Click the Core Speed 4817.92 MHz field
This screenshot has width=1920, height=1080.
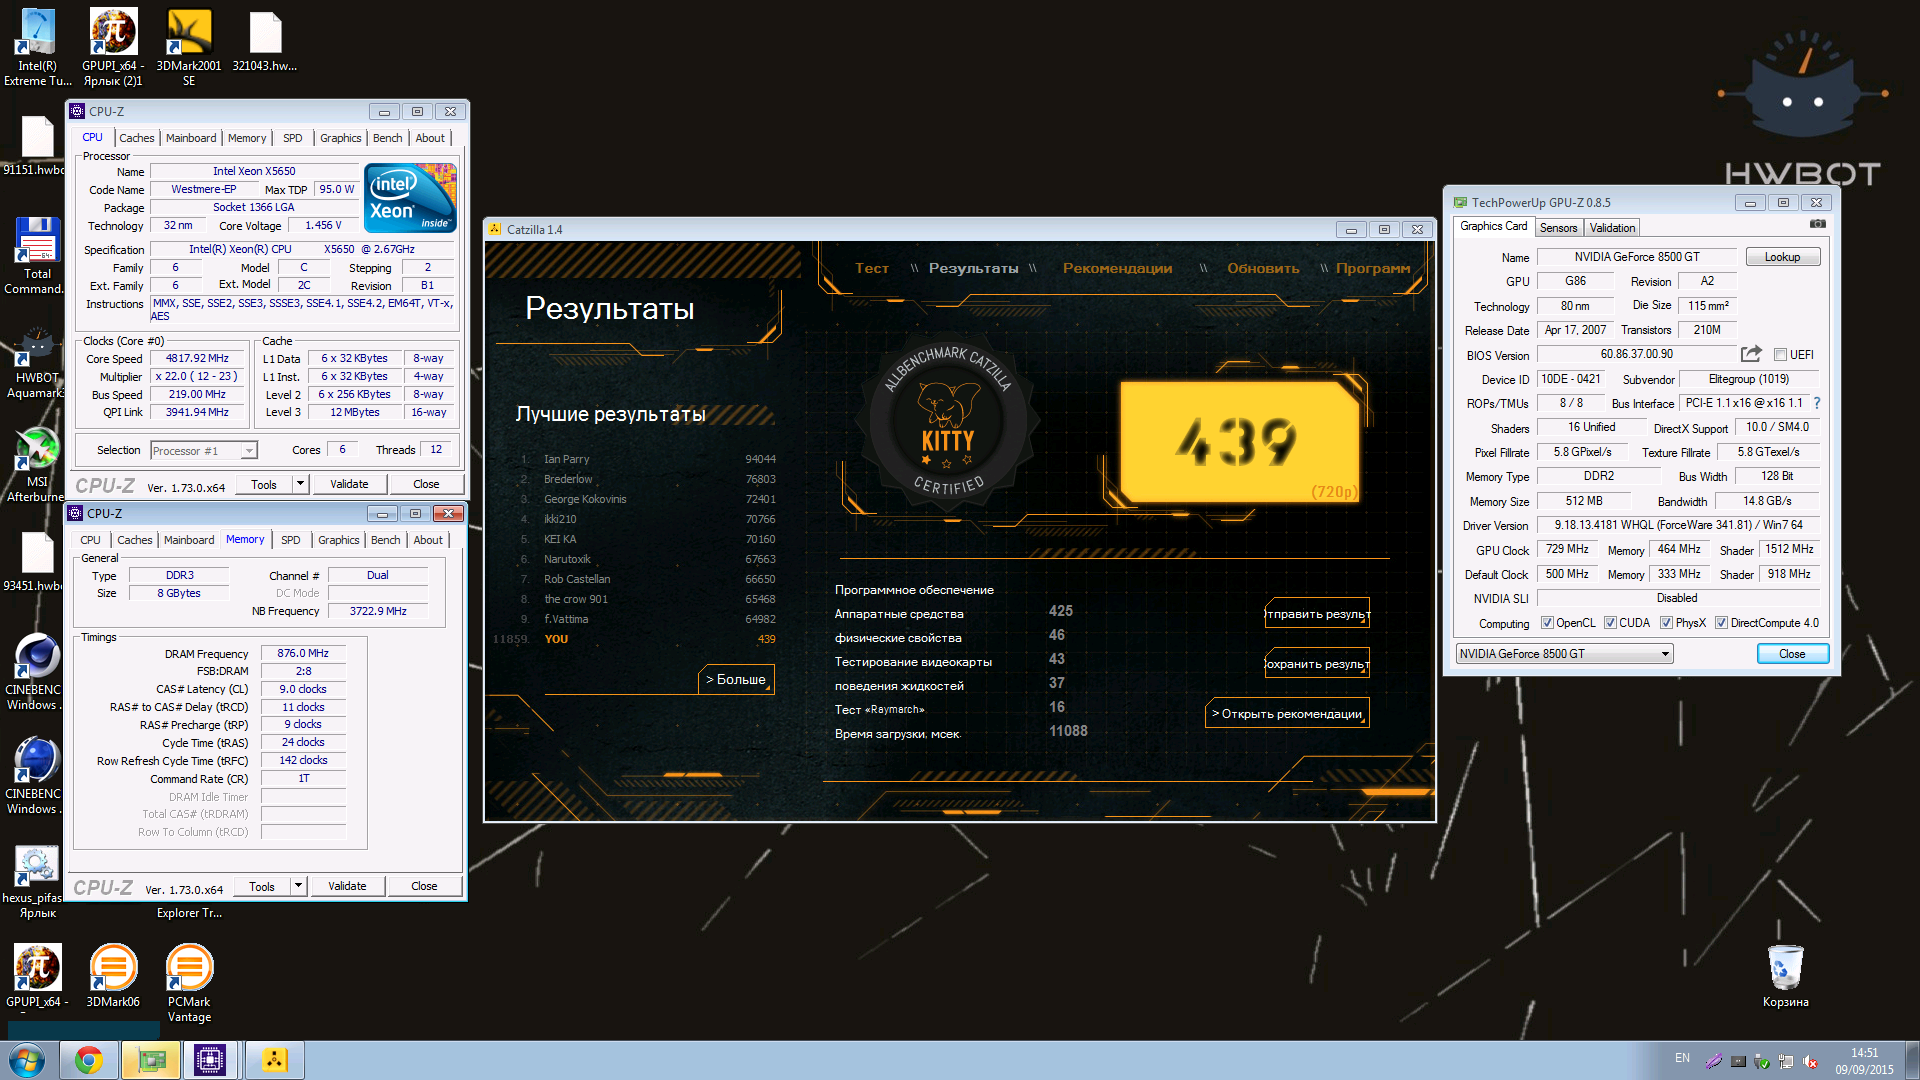(x=197, y=358)
